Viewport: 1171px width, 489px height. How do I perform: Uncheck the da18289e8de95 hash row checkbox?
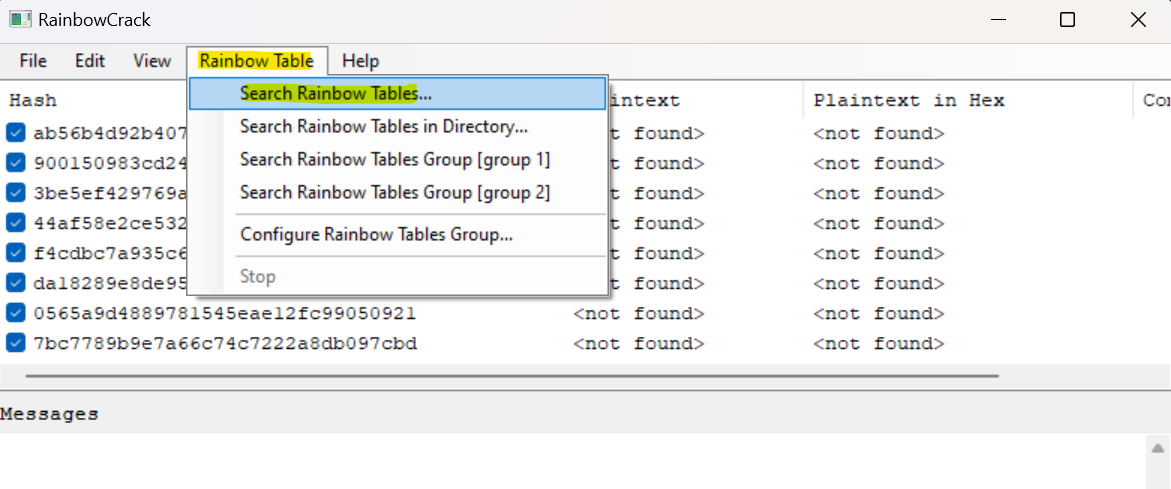[x=16, y=284]
